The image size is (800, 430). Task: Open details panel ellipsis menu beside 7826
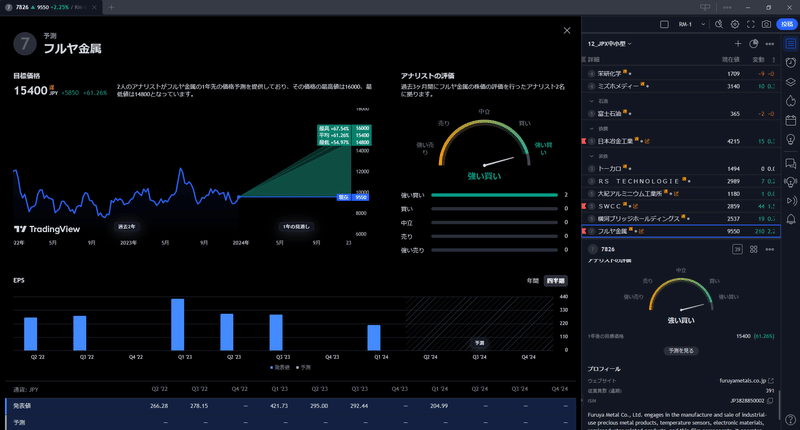(x=770, y=249)
